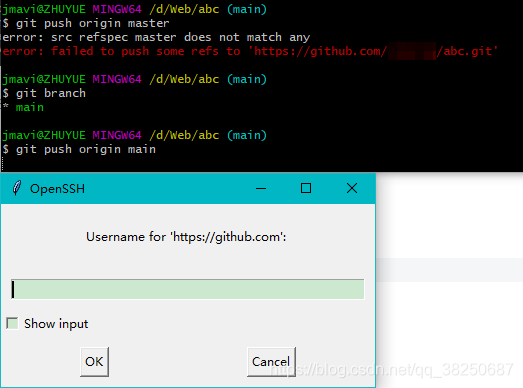Viewport: 523px width, 388px height.
Task: Click the Cancel button in the OpenSSH dialog
Action: pyautogui.click(x=271, y=362)
